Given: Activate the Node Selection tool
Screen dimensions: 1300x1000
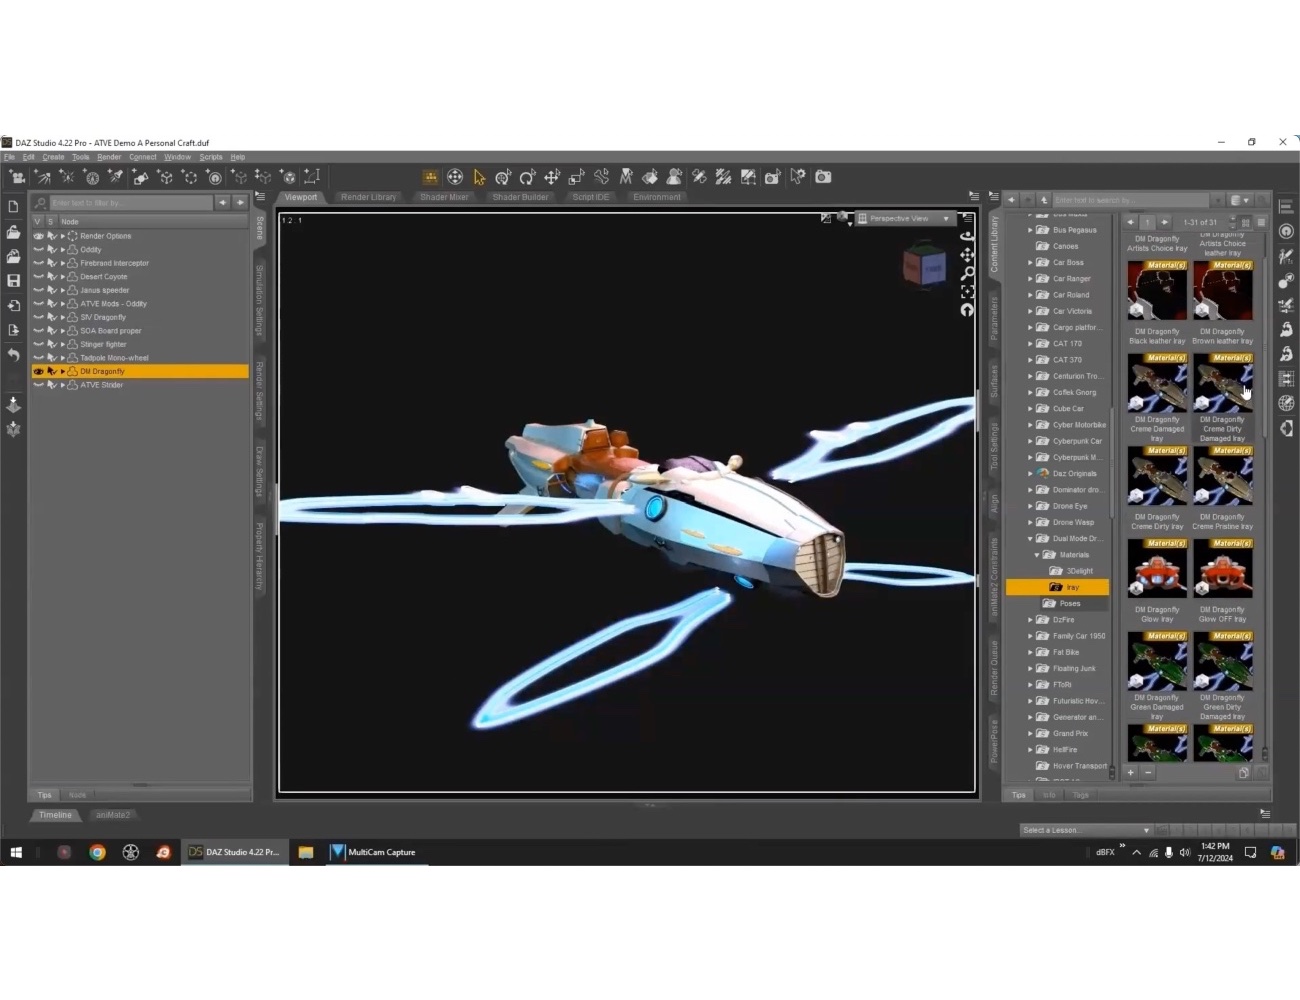Looking at the screenshot, I should click(478, 177).
